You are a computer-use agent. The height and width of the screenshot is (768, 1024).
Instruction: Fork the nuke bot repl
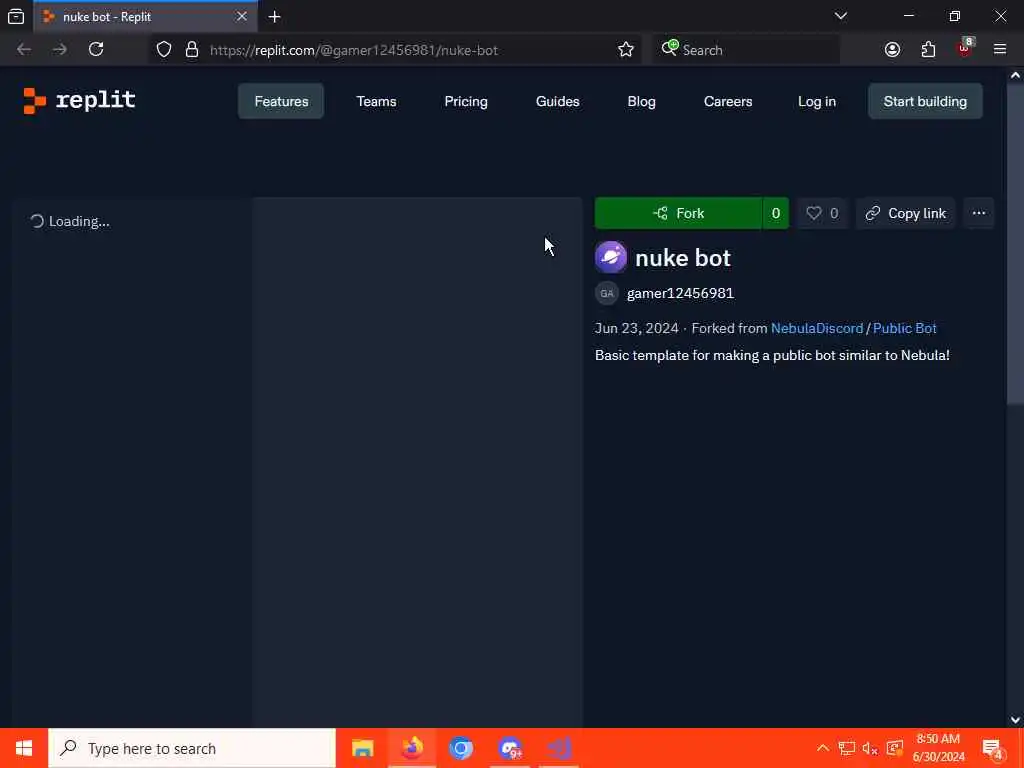tap(678, 214)
